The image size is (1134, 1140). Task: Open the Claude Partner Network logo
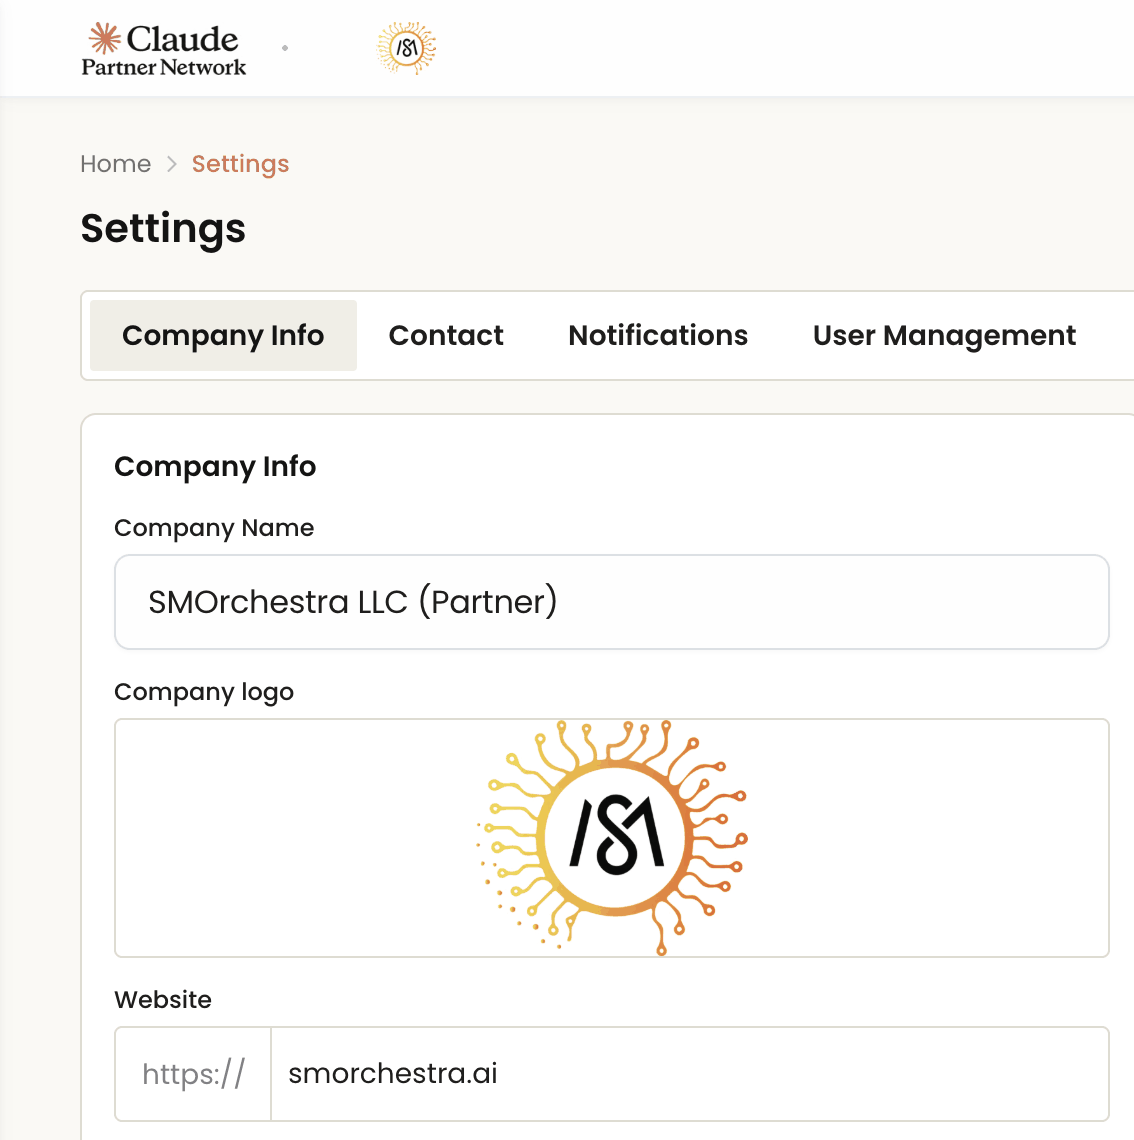[x=164, y=49]
